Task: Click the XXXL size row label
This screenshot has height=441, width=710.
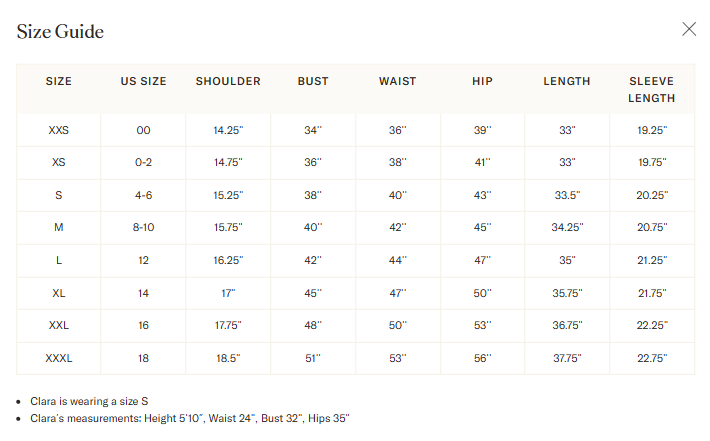Action: point(58,358)
